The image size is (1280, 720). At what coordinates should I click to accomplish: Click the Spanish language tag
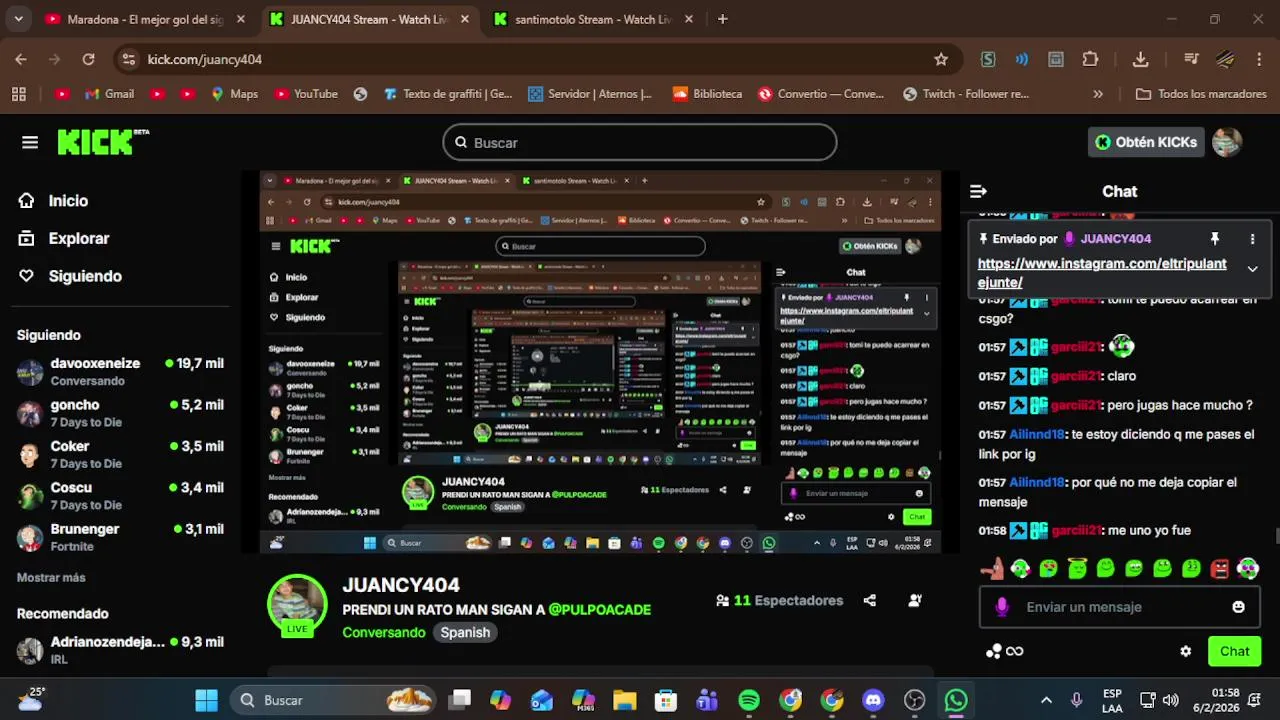[465, 633]
